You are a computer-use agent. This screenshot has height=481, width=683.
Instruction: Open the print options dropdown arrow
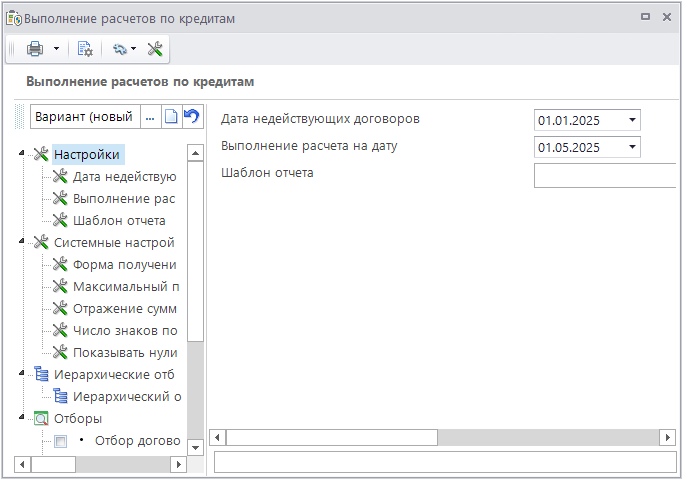(x=56, y=48)
